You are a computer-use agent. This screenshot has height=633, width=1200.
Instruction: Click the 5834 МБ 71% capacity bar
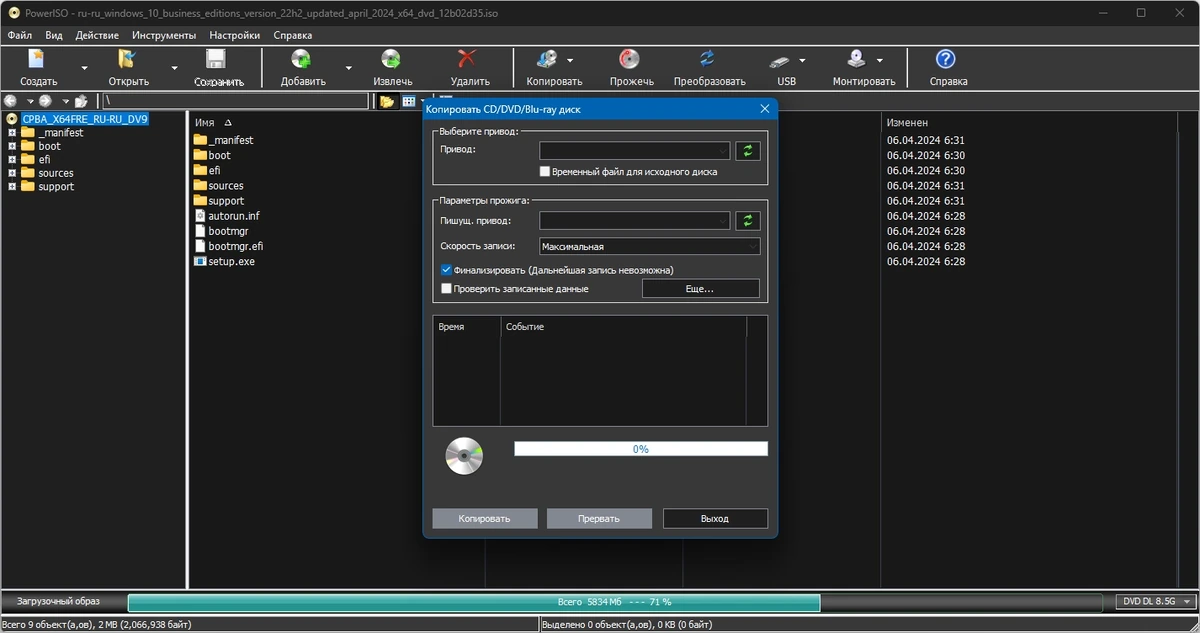614,602
